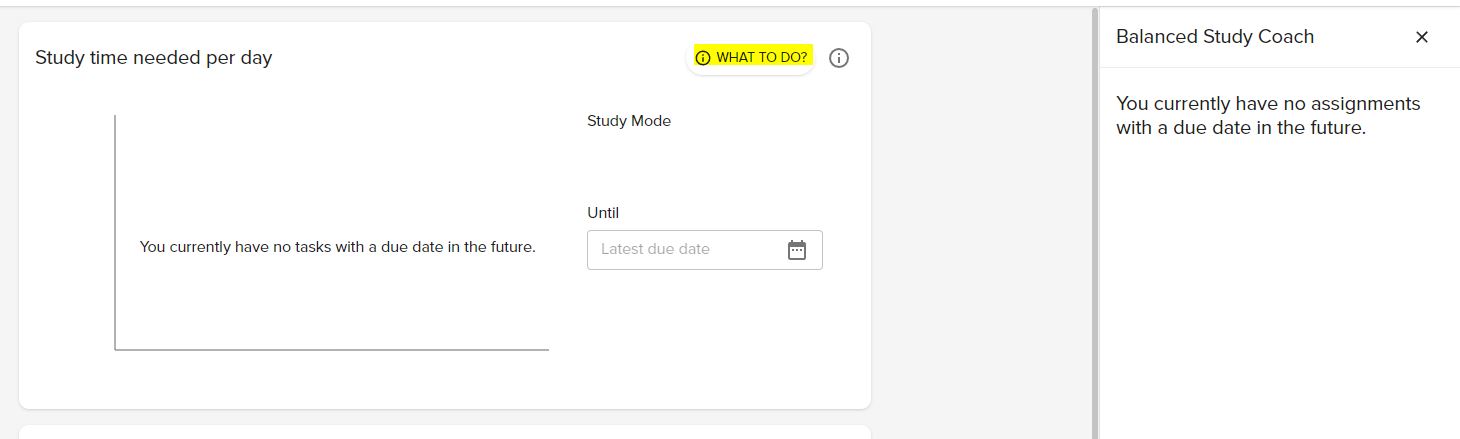Viewport: 1460px width, 439px height.
Task: Click the Study Mode label
Action: (x=629, y=121)
